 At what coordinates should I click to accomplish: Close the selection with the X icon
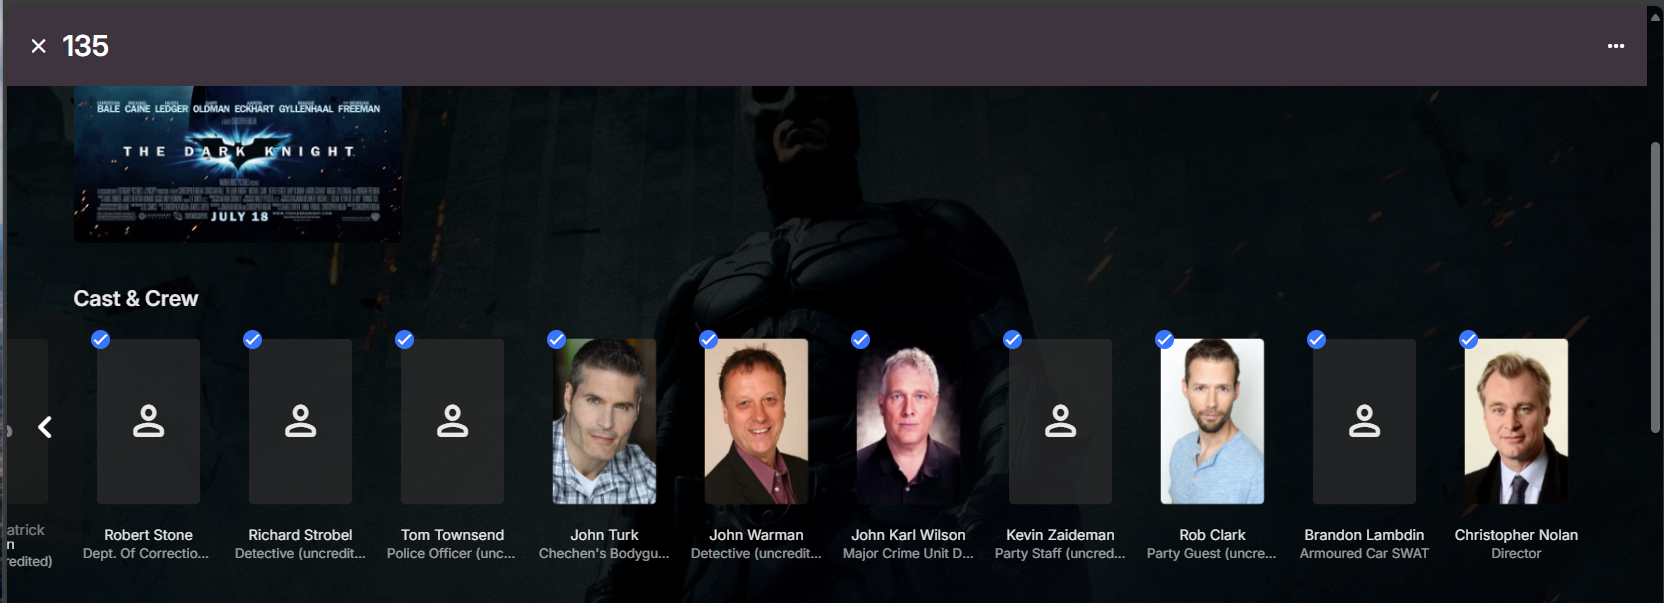tap(39, 46)
